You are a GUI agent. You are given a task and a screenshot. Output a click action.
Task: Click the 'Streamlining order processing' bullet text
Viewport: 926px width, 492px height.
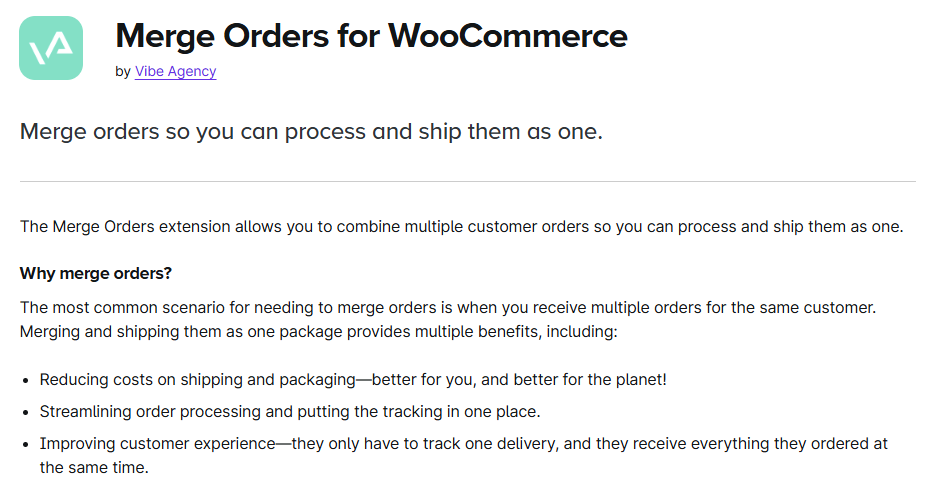[290, 412]
